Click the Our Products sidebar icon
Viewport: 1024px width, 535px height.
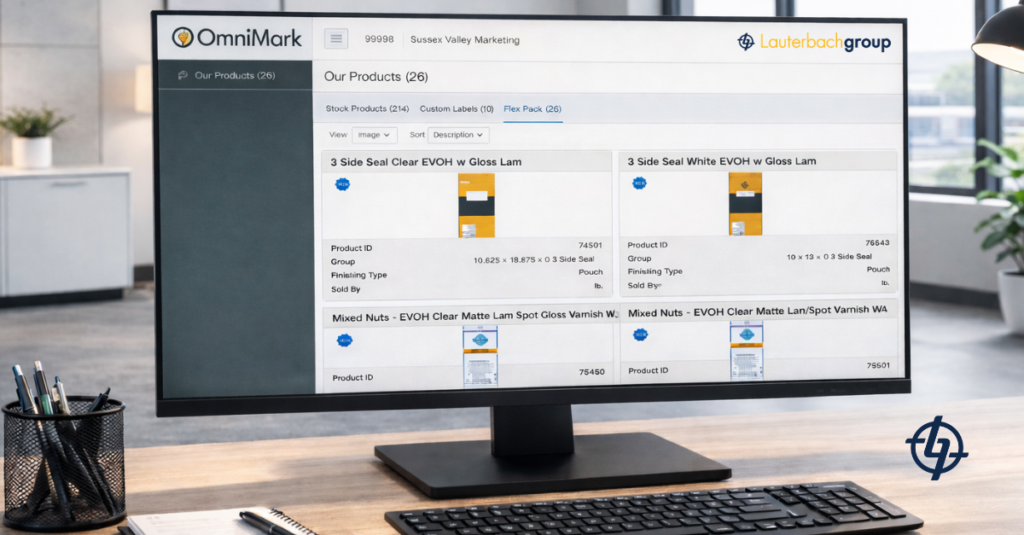[x=182, y=75]
